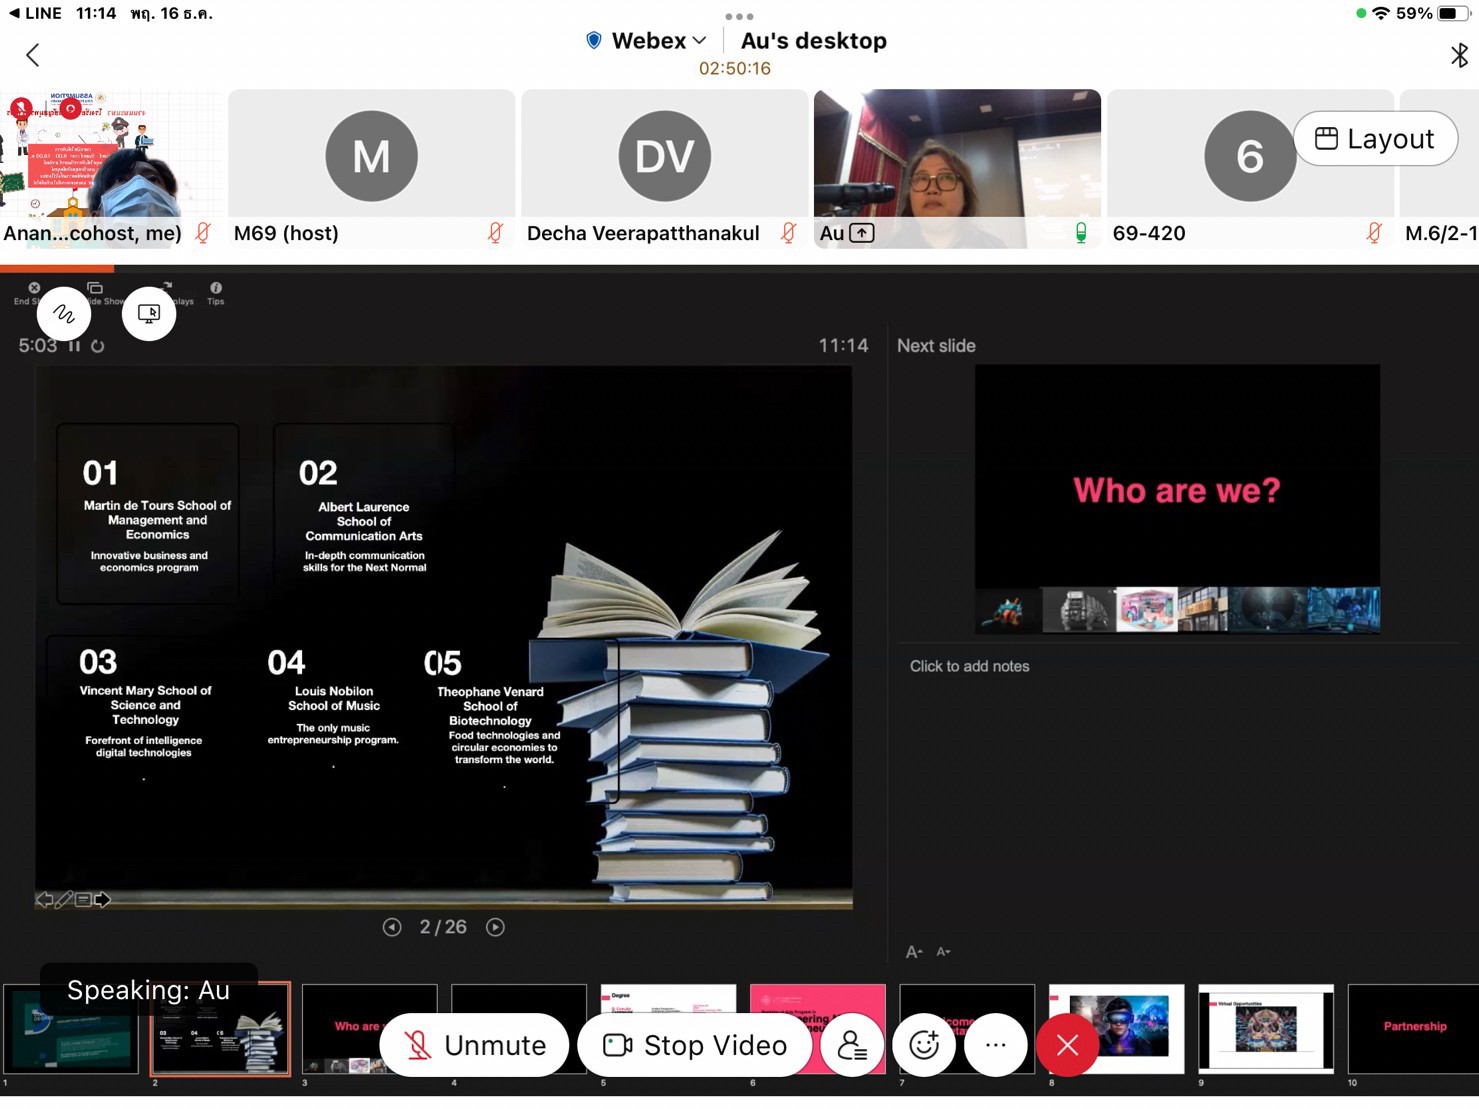Open the Webex dropdown menu

647,41
